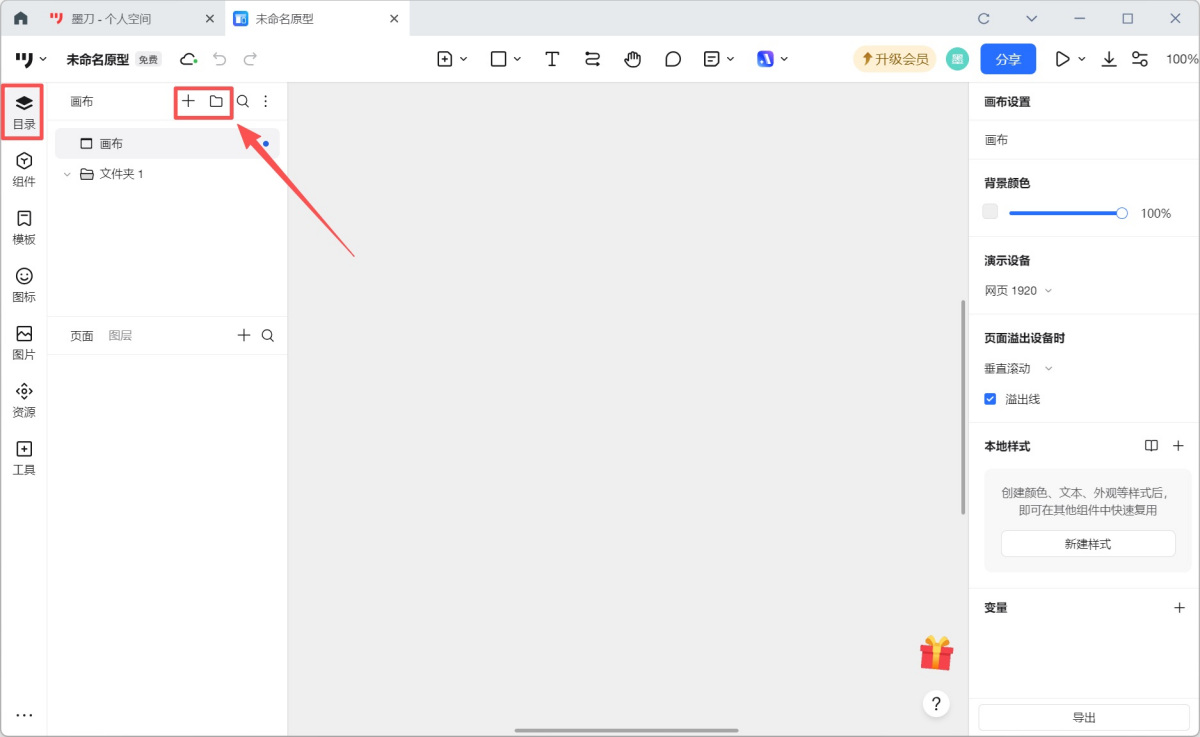Open the 图标 icons library panel
1200x737 pixels.
(x=24, y=284)
